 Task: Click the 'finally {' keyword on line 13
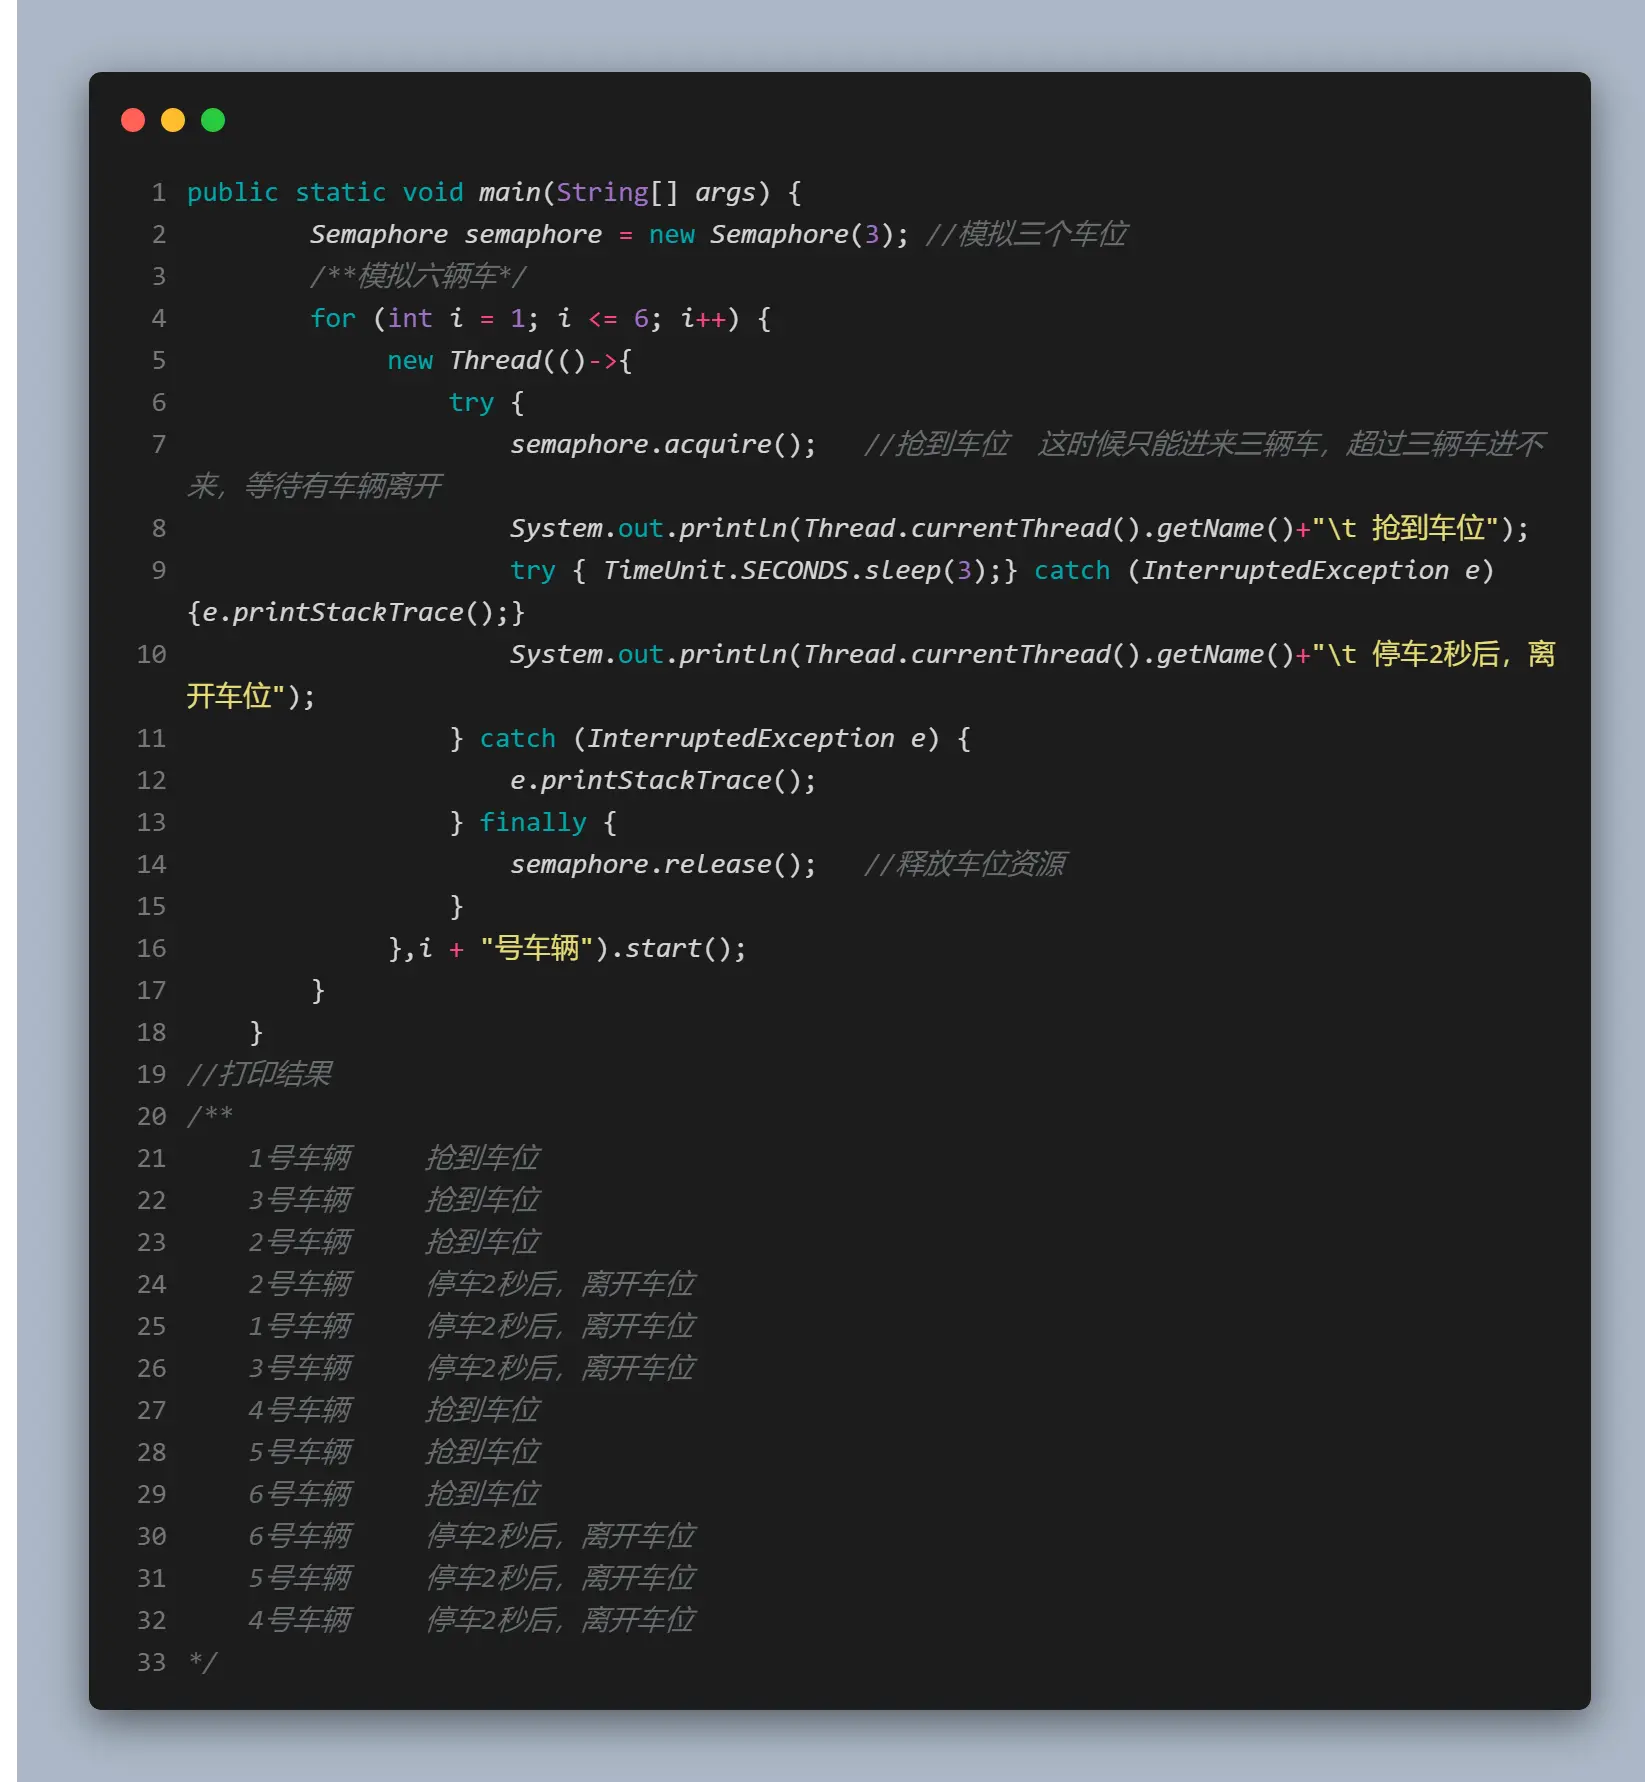(548, 822)
